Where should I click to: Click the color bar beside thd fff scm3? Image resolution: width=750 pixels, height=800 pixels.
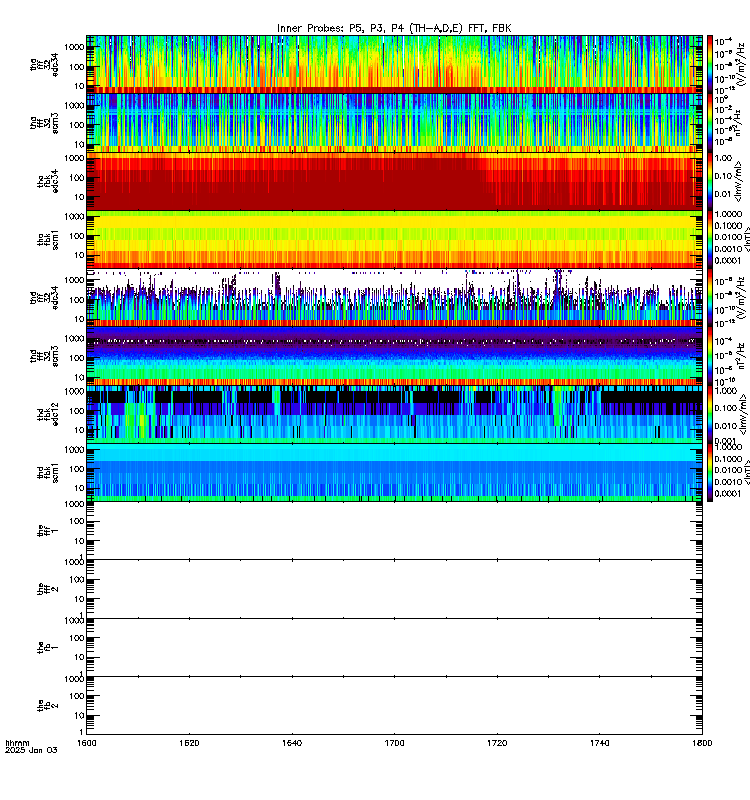click(710, 356)
